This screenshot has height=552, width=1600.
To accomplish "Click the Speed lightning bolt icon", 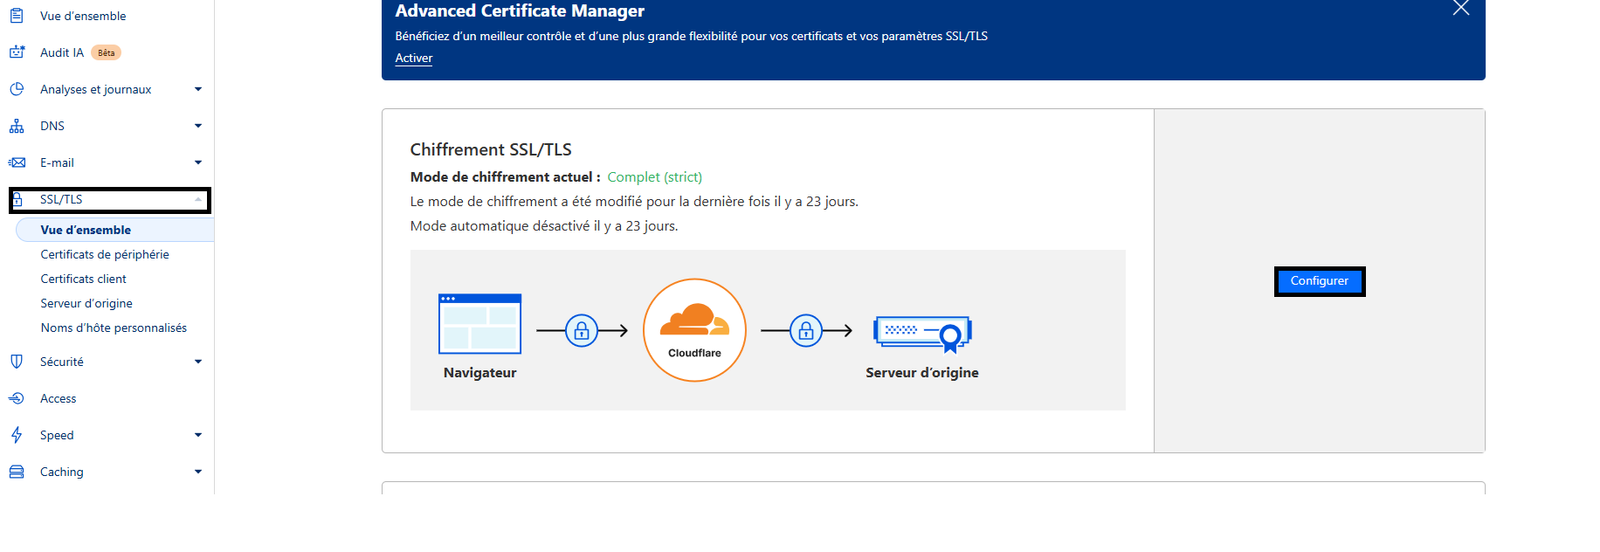I will click(17, 435).
